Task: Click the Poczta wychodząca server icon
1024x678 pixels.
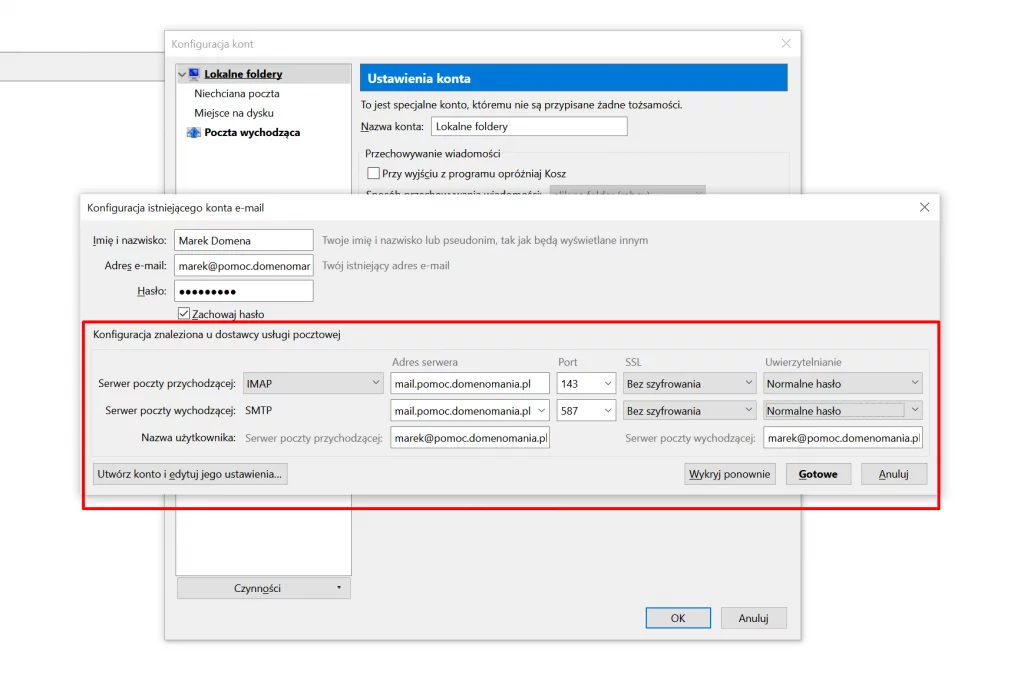Action: click(194, 132)
